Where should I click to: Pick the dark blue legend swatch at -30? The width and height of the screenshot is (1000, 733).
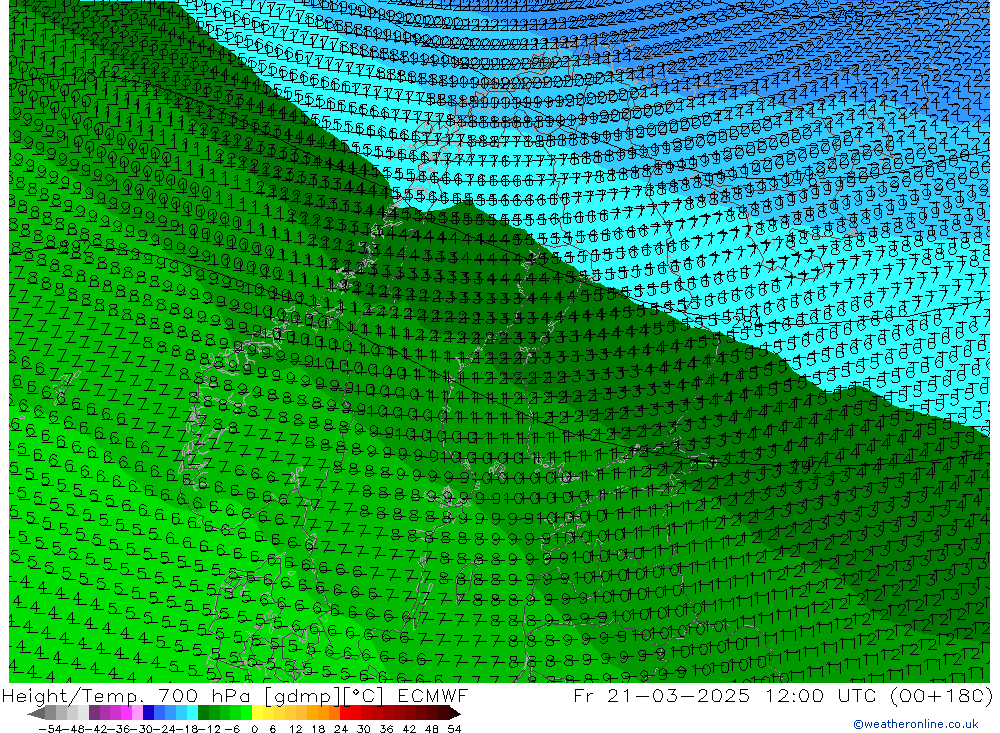[x=149, y=713]
